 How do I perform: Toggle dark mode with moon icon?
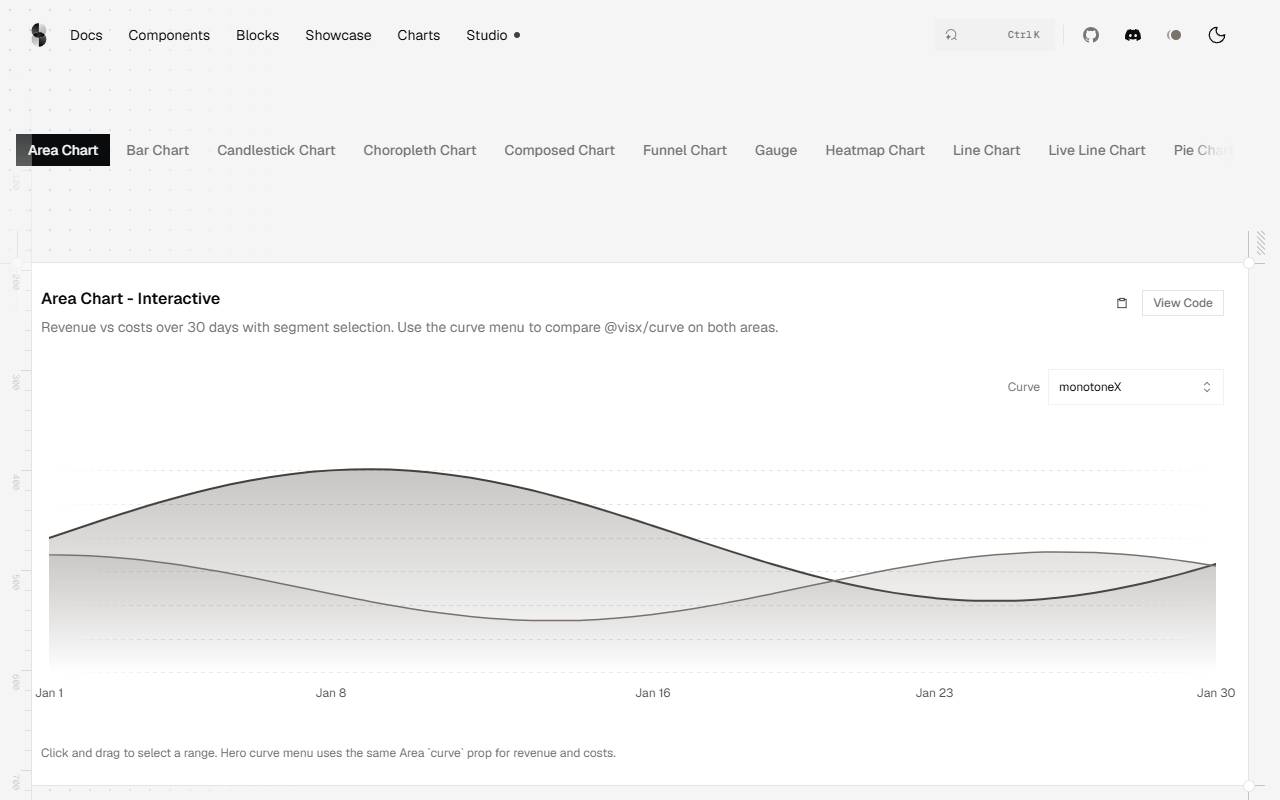tap(1217, 35)
